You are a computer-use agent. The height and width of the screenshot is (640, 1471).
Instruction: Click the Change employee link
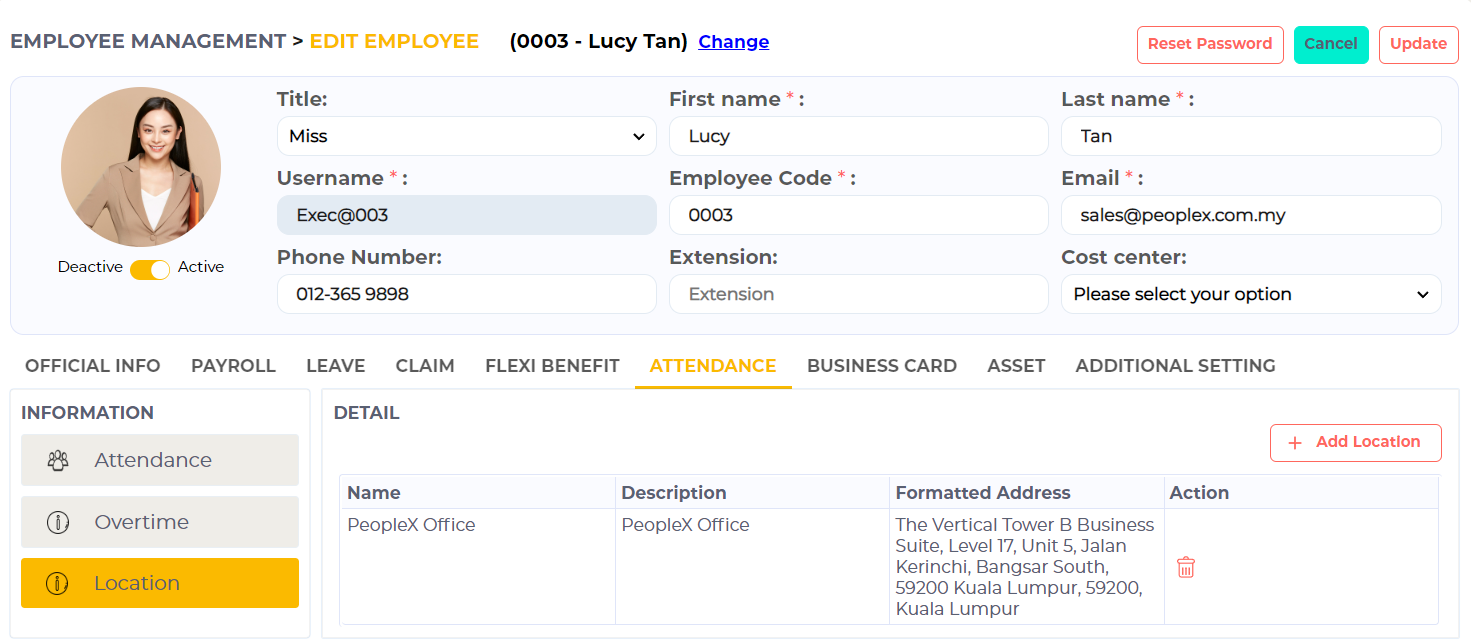tap(734, 42)
